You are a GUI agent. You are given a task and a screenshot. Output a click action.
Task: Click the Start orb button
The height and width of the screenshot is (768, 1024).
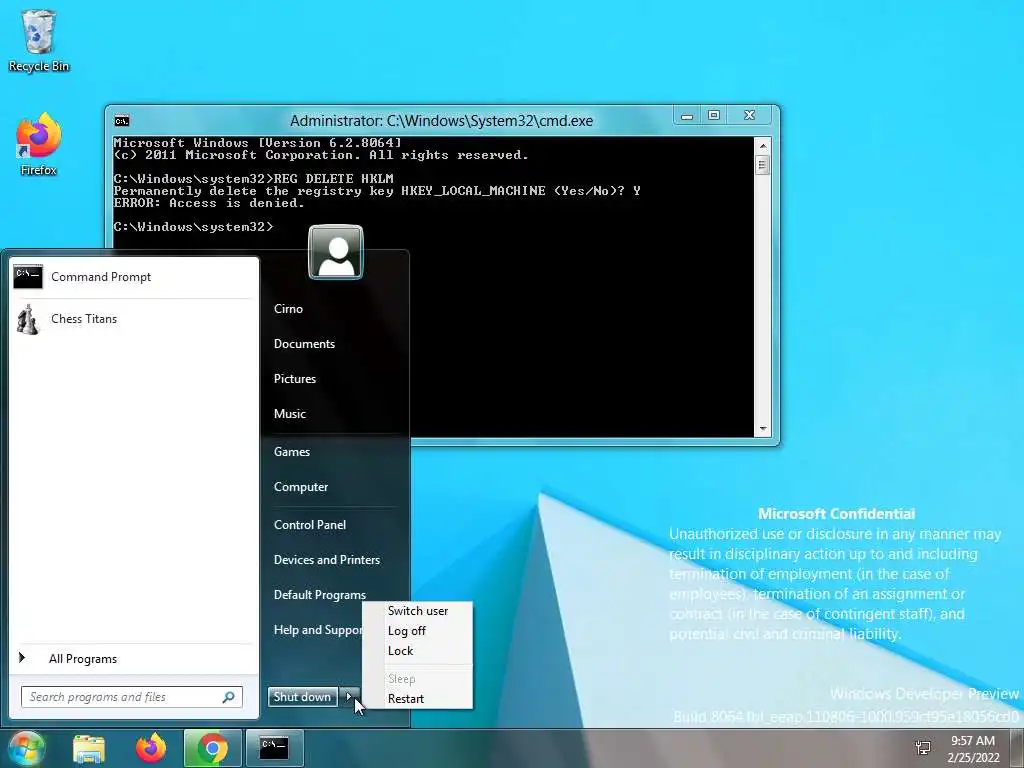25,748
